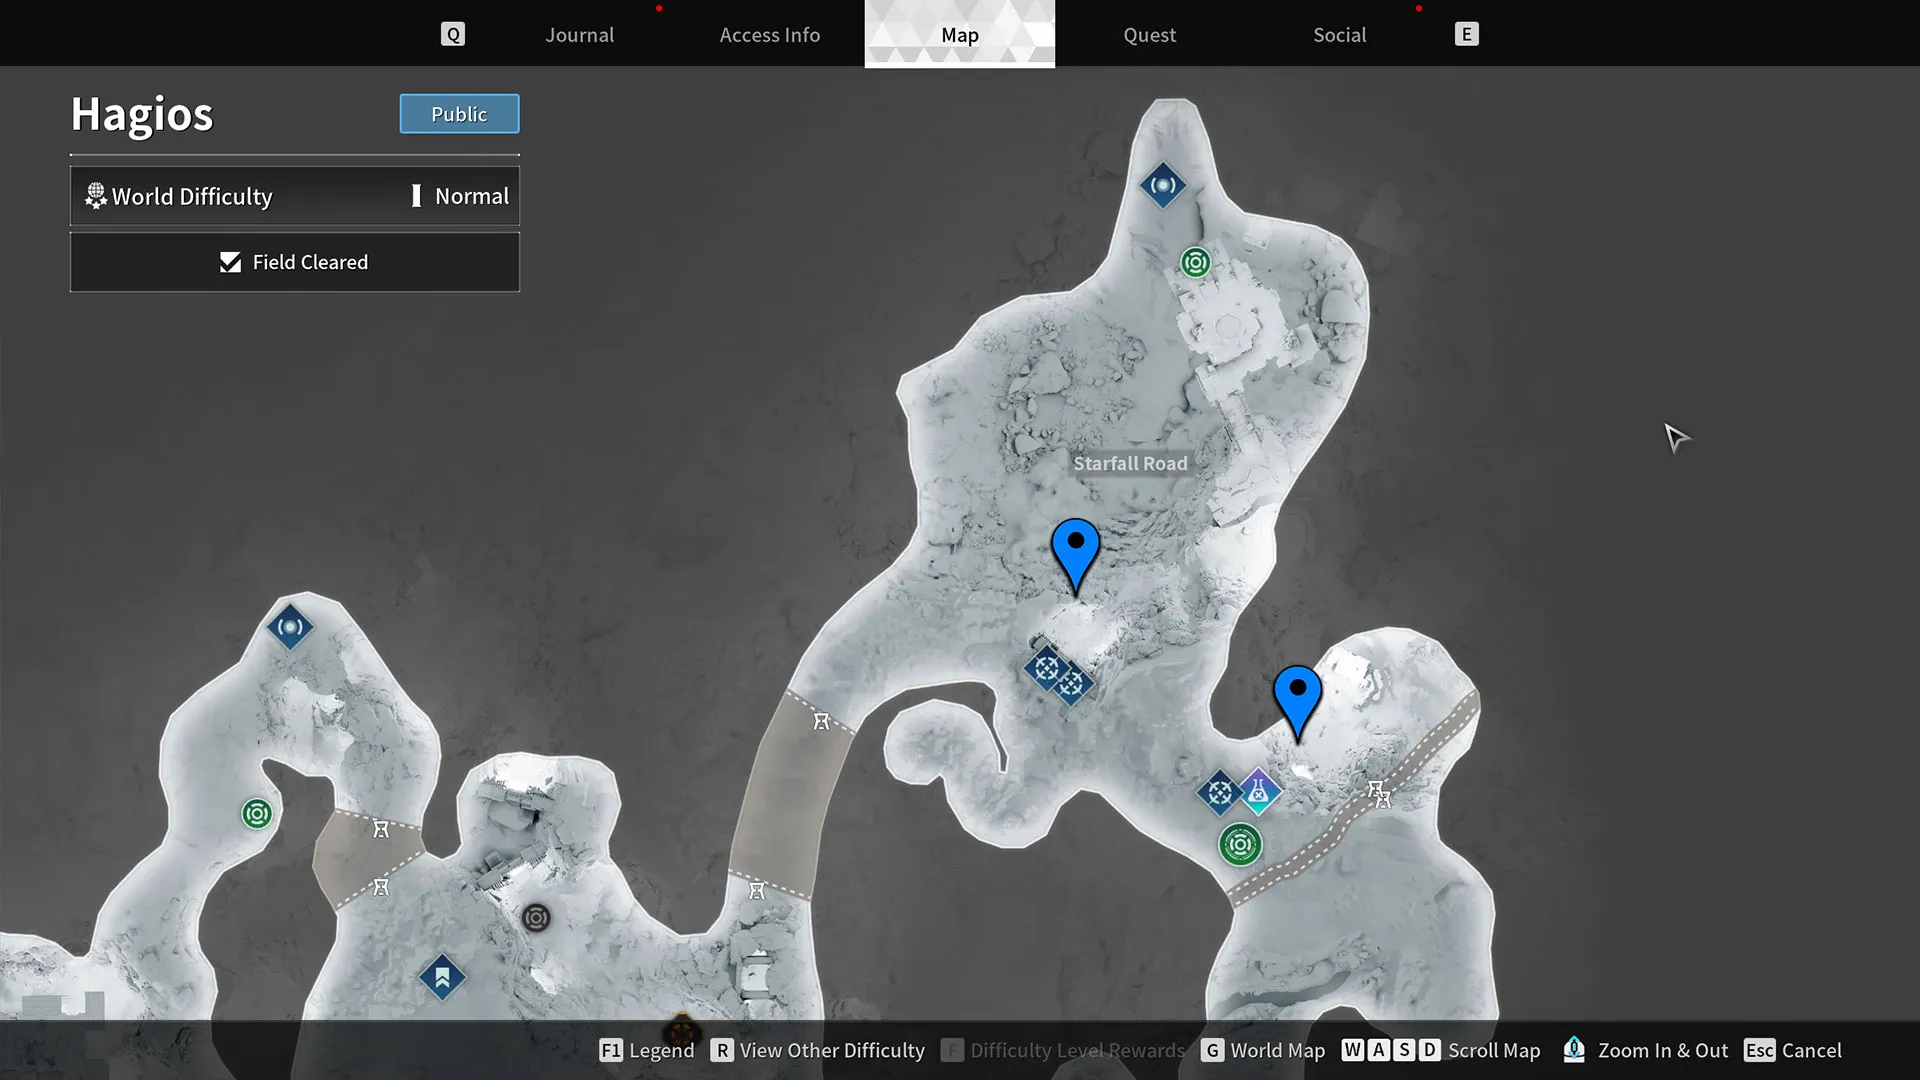Click the left diamond waypoint icon
The height and width of the screenshot is (1080, 1920).
(x=290, y=626)
